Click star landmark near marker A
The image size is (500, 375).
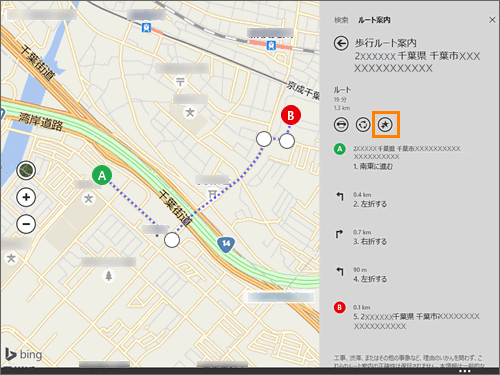point(88,199)
